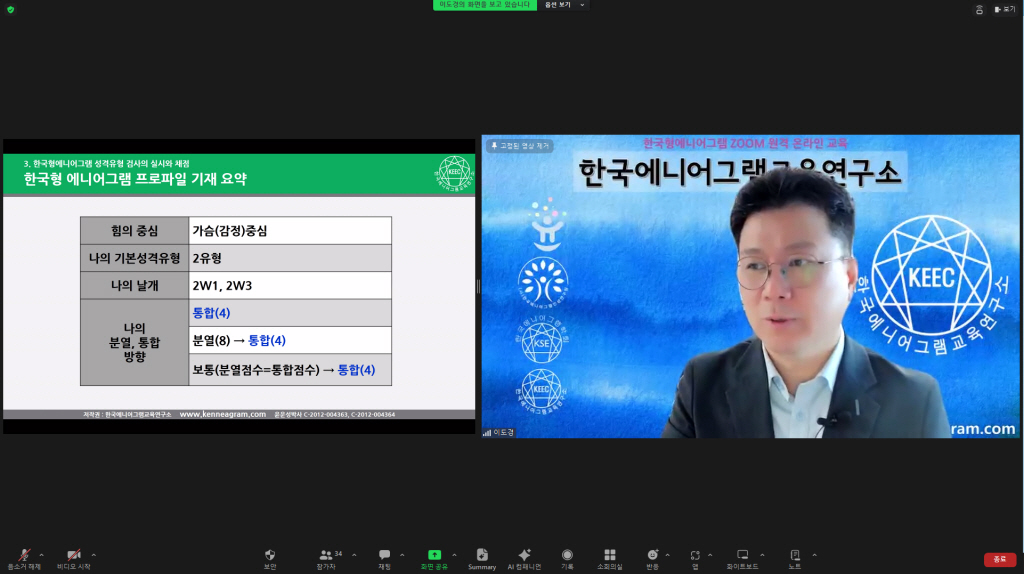The width and height of the screenshot is (1024, 574).
Task: Start video with the camera icon
Action: (73, 555)
